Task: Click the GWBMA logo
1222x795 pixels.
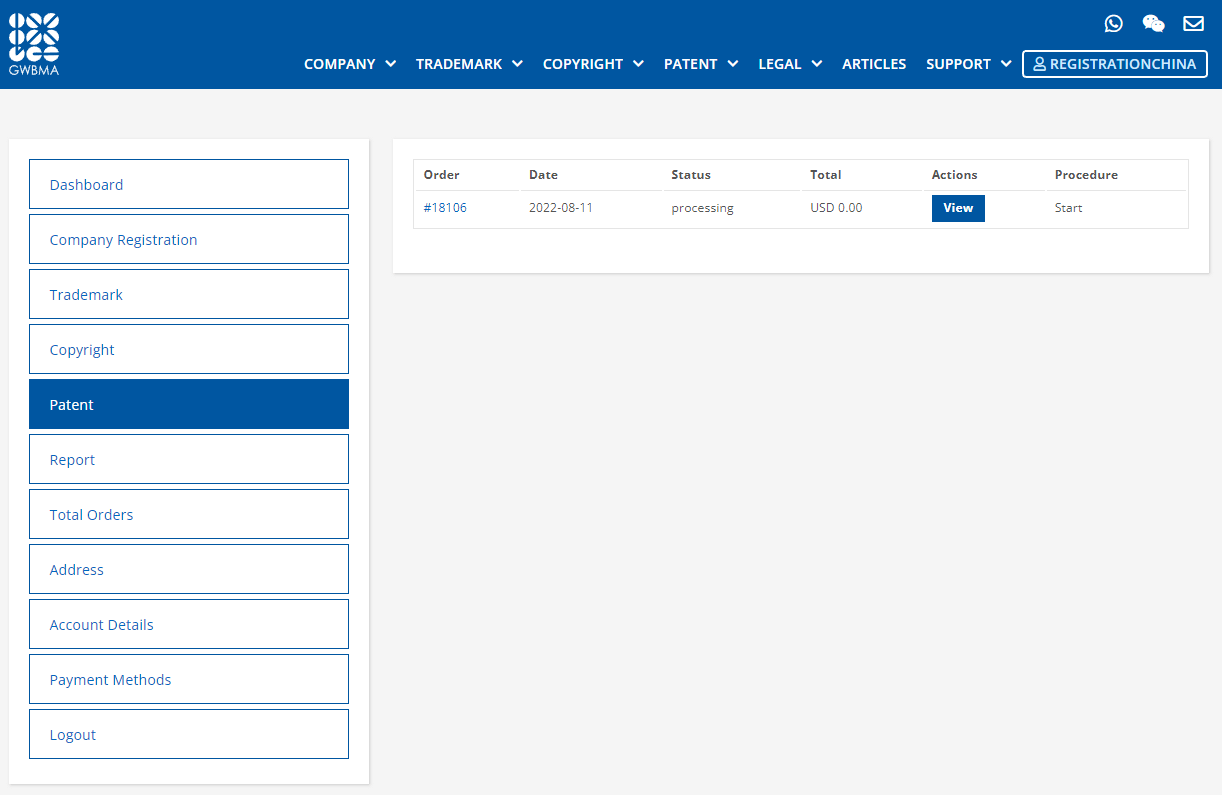Action: point(34,45)
